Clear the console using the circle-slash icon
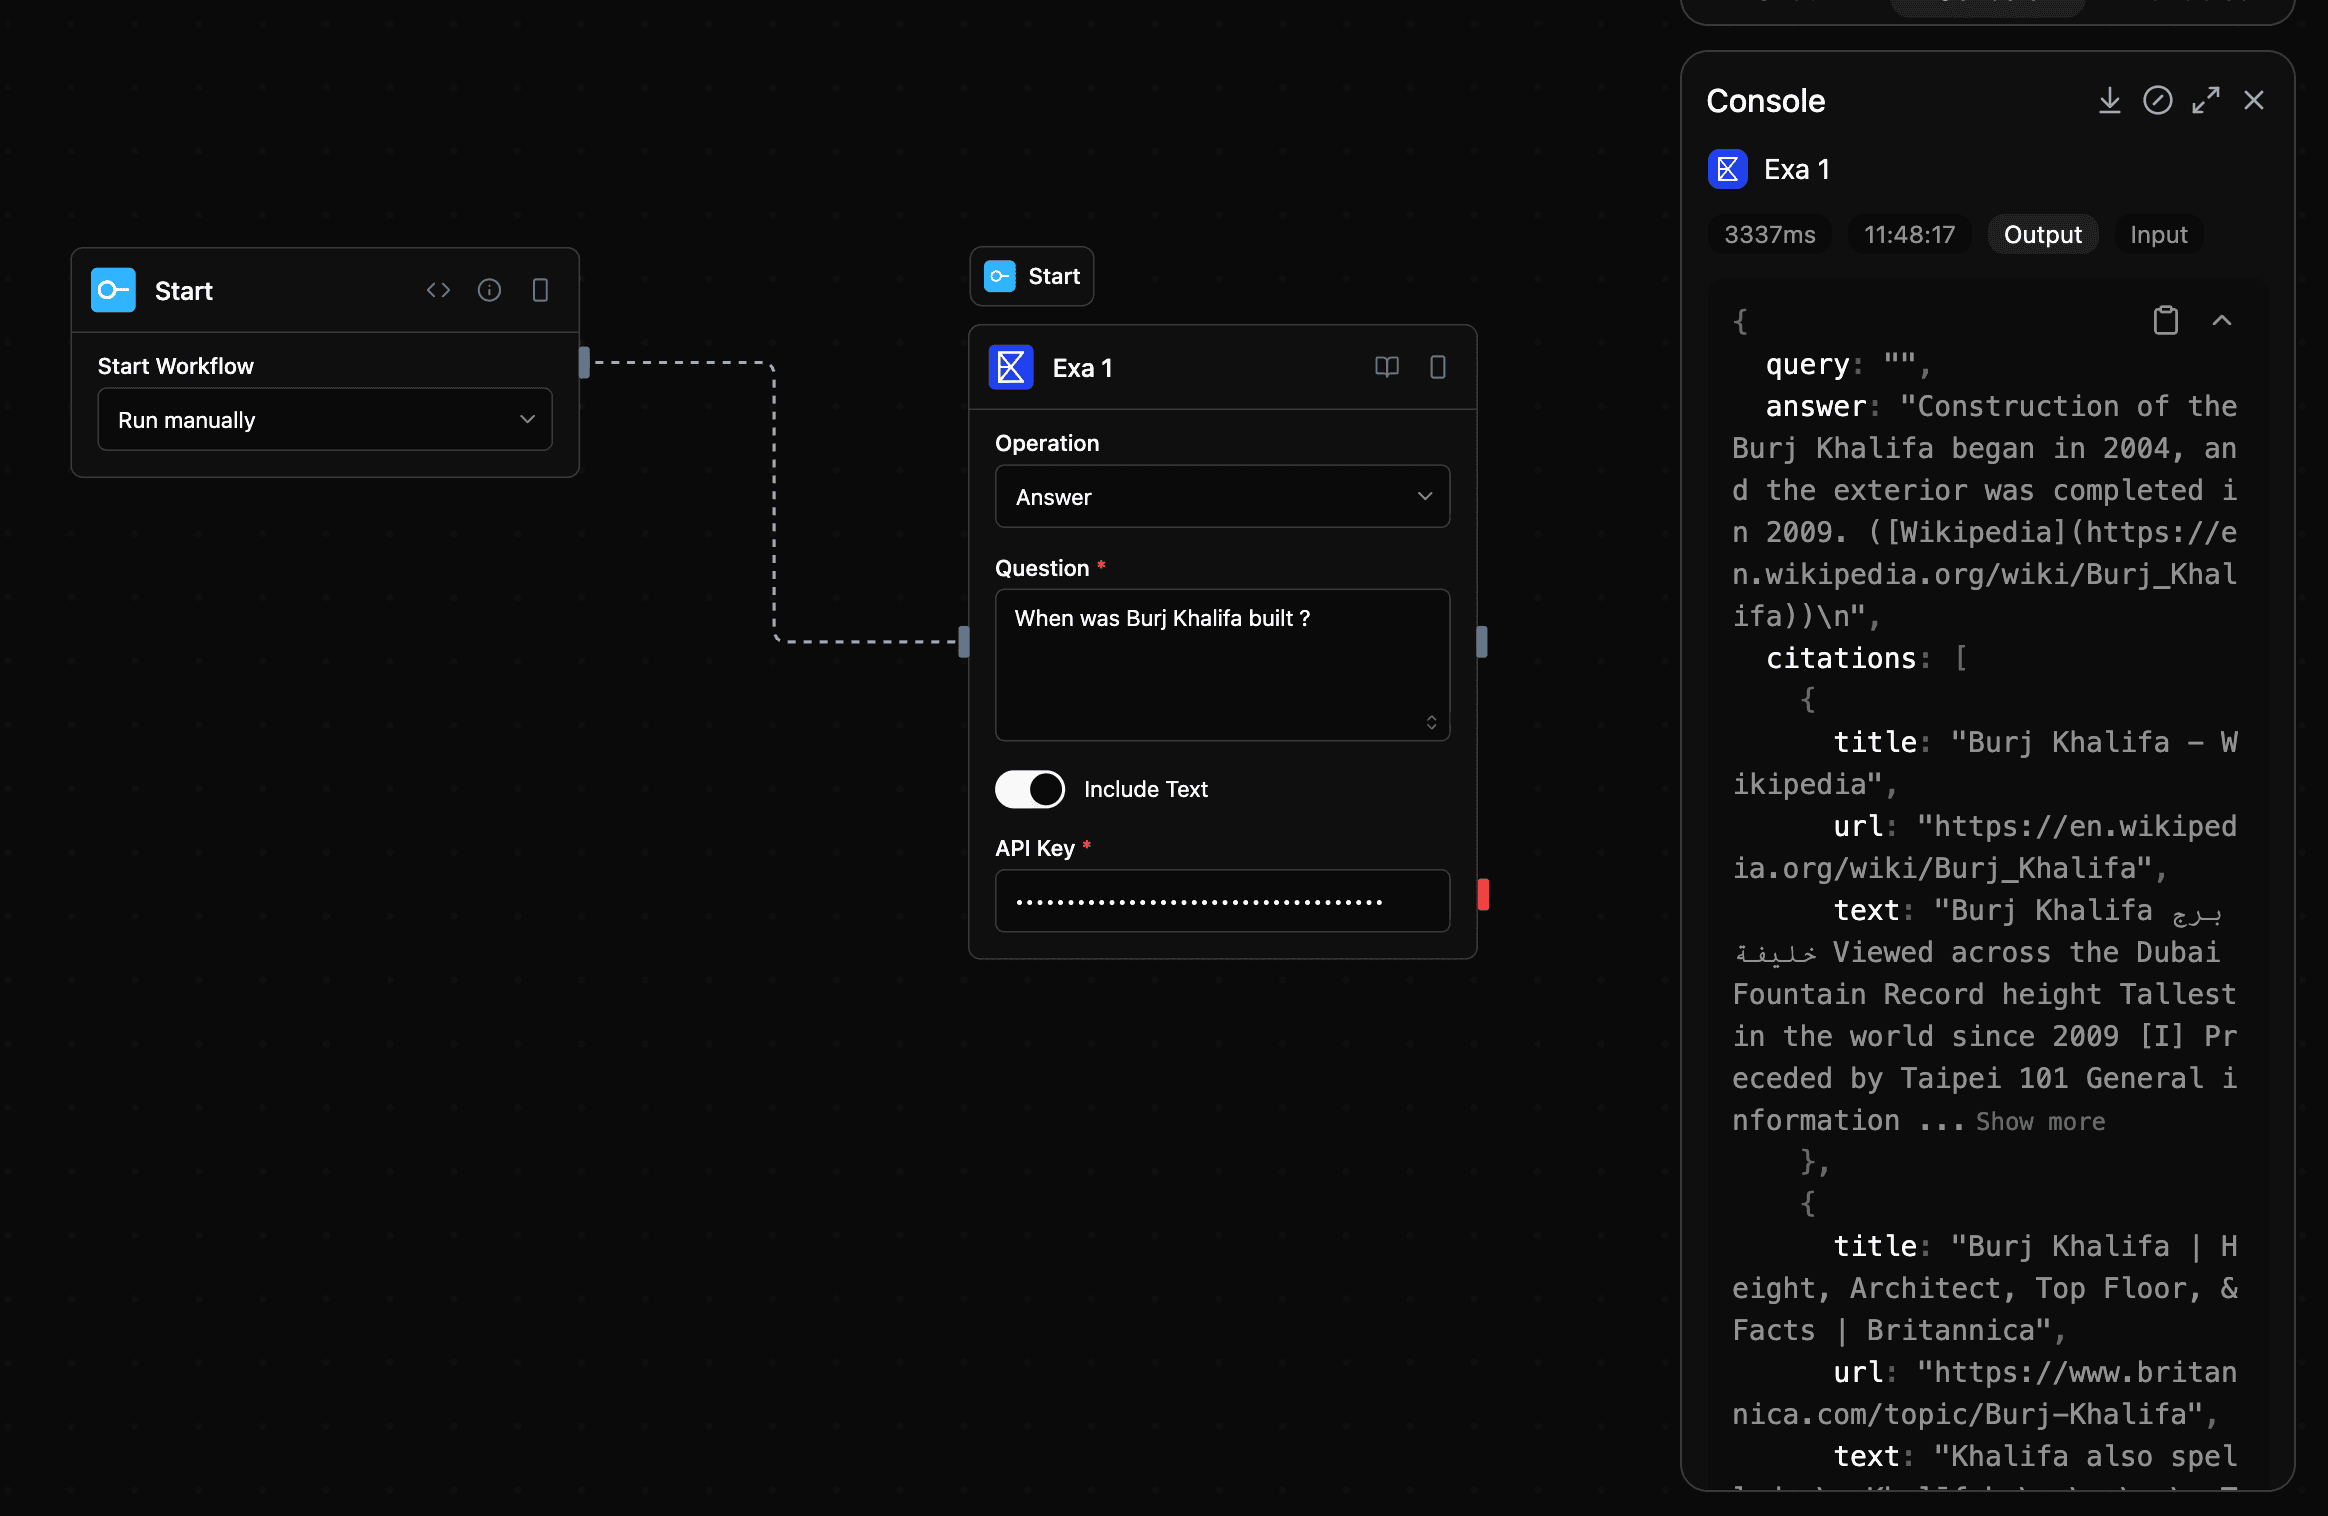Screen dimensions: 2328x1516 (x=2157, y=100)
